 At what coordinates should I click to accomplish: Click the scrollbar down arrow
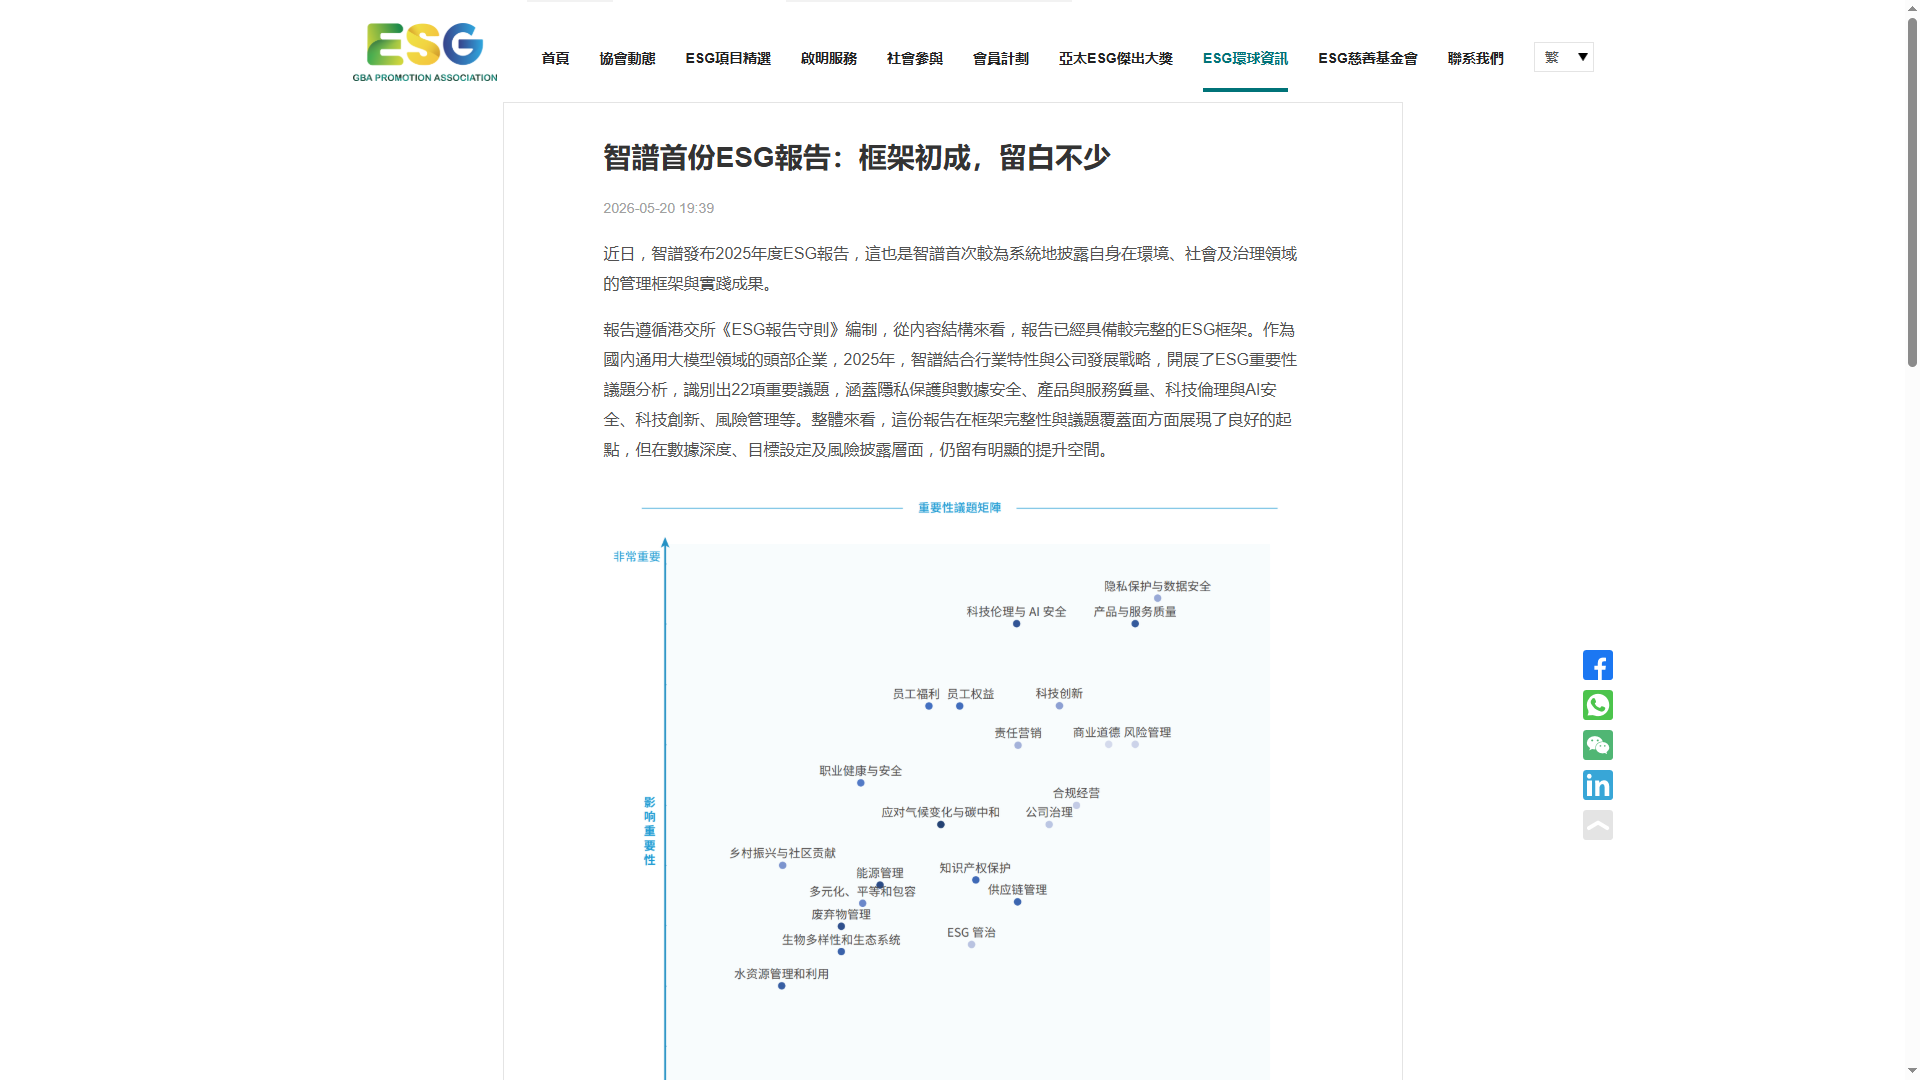[x=1911, y=1071]
